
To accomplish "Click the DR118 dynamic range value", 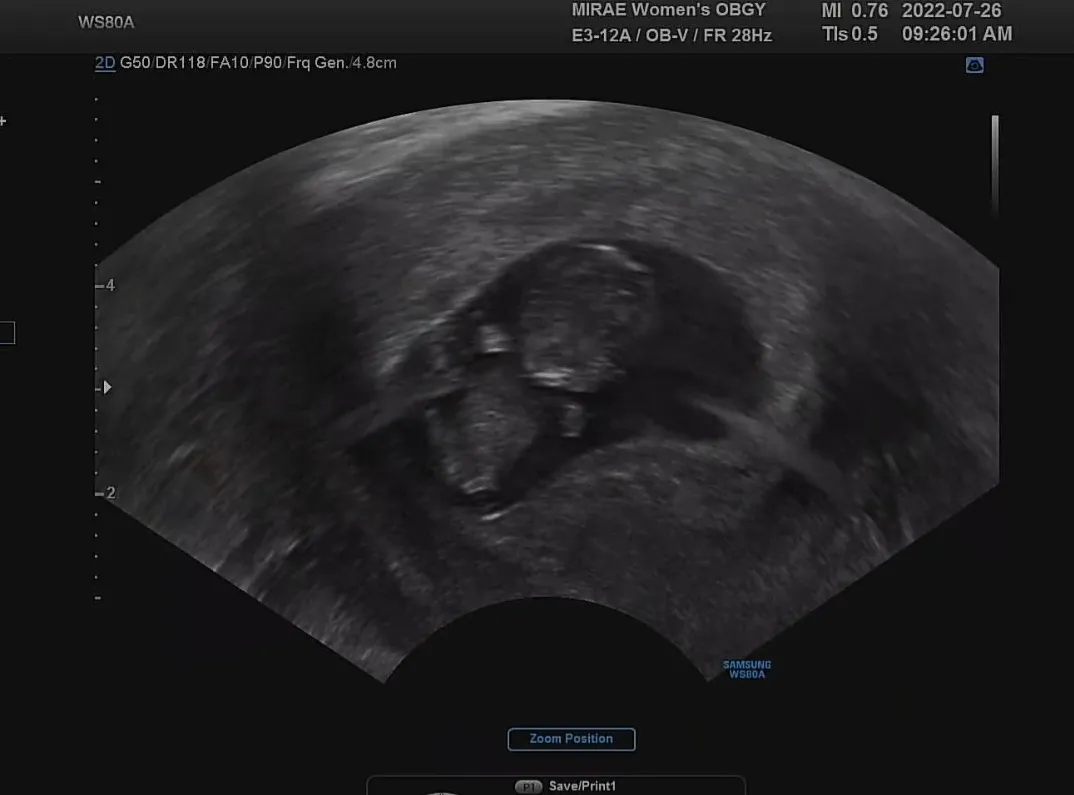I will 180,63.
